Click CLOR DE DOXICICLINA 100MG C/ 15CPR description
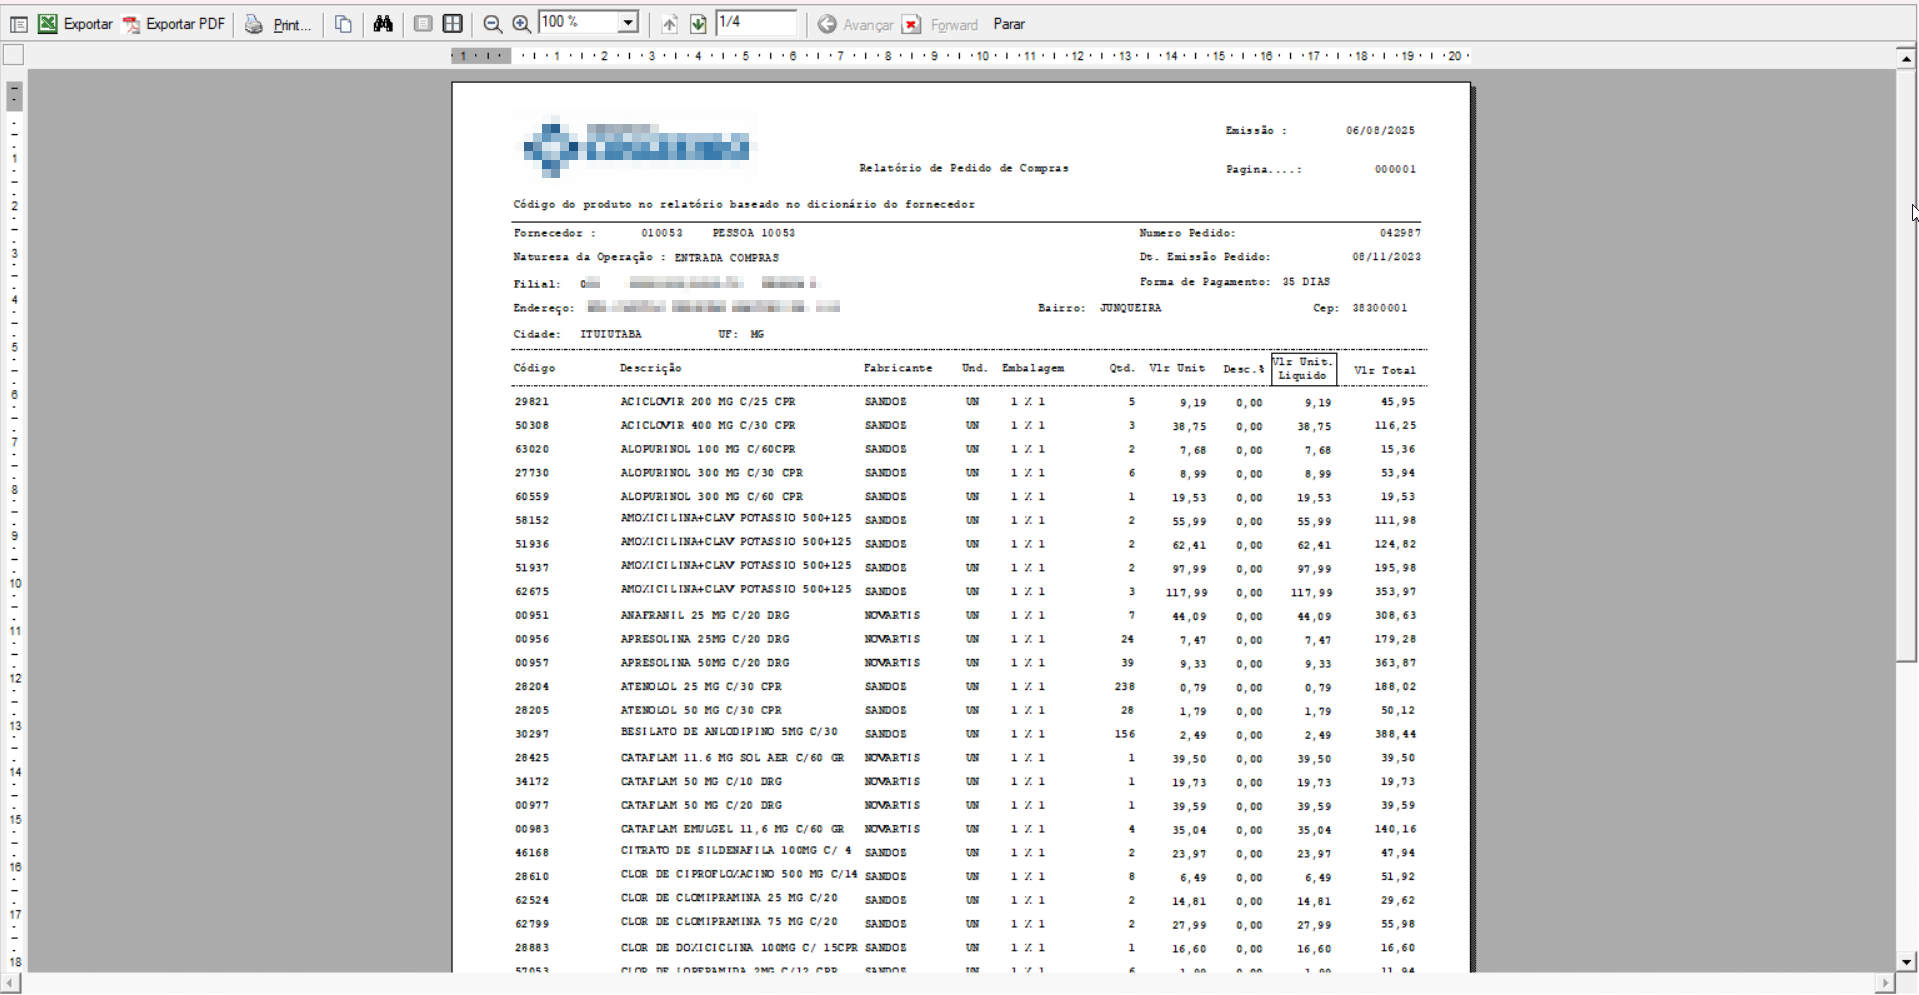Screen dimensions: 1919x995 tap(739, 948)
